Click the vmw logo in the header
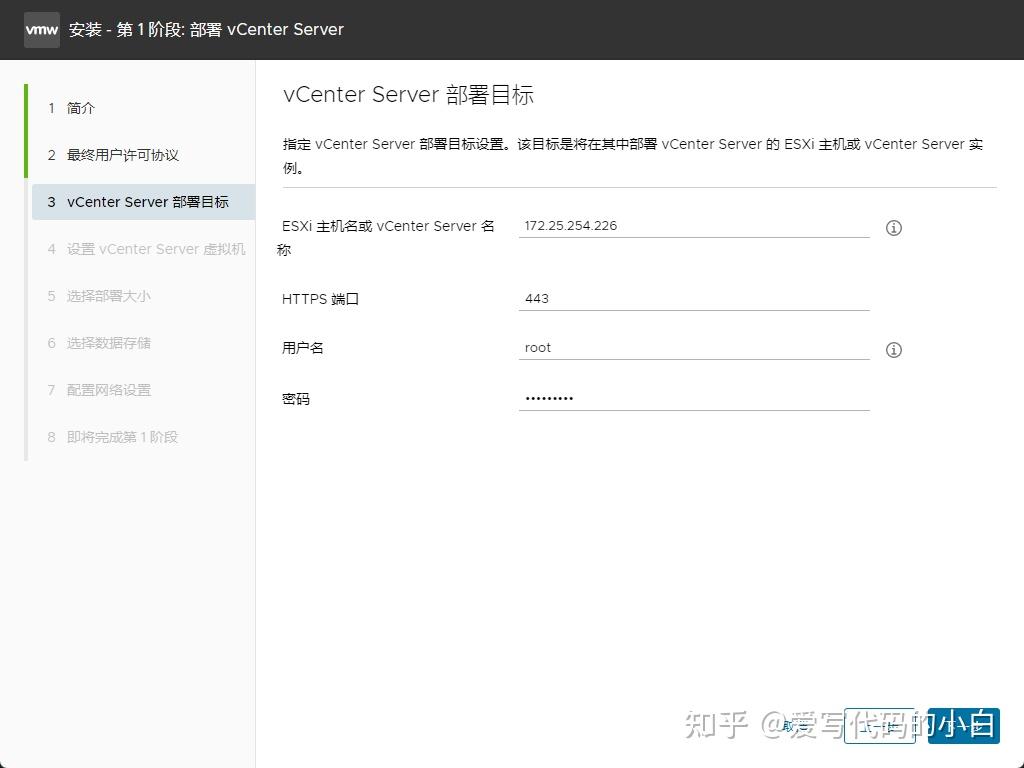Screen dimensions: 1024x768 click(42, 29)
